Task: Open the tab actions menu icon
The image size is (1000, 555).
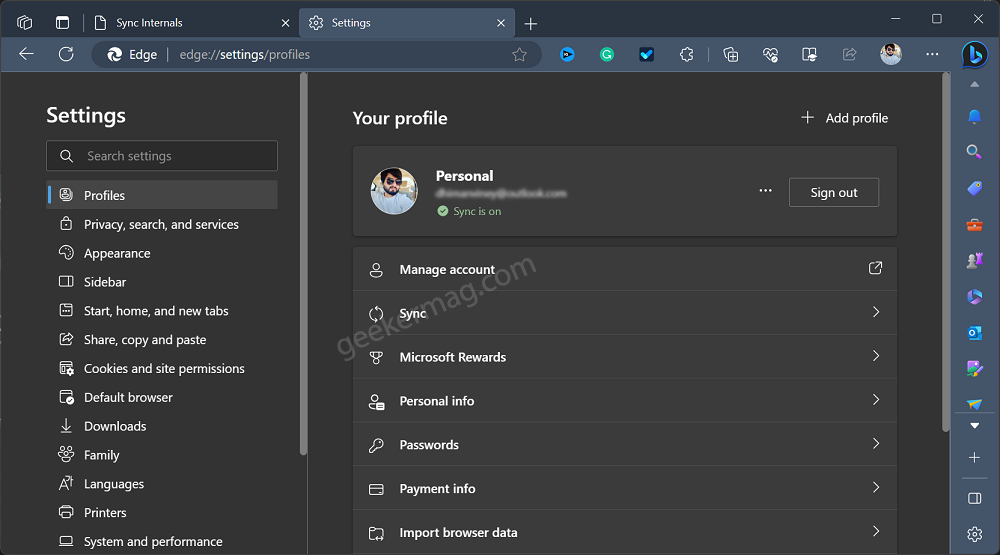Action: [x=62, y=22]
